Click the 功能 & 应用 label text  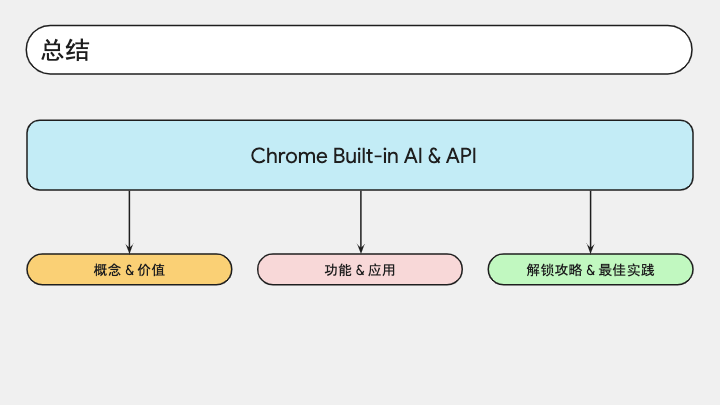360,270
